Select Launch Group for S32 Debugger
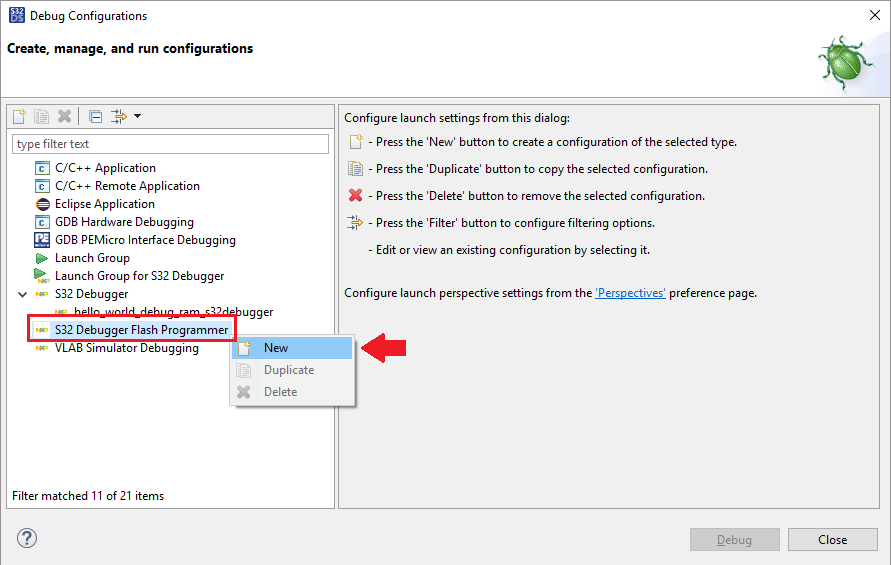Viewport: 891px width, 565px height. tap(139, 276)
